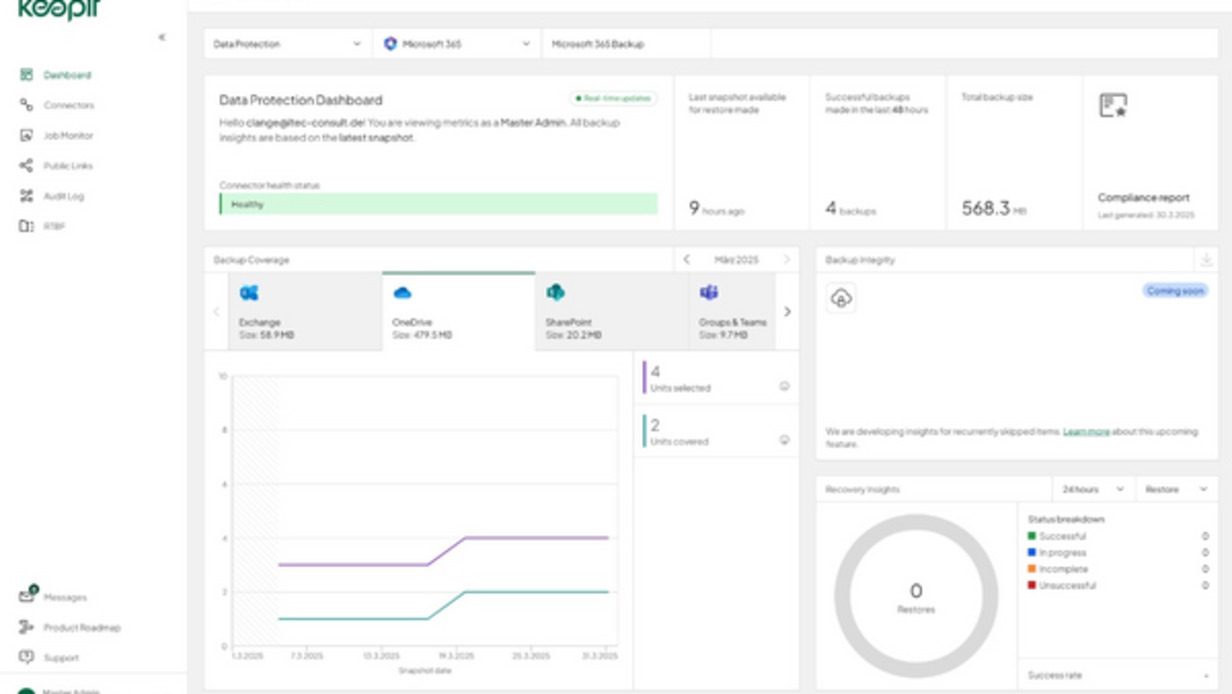Collapse the sidebar with double-chevron

click(x=162, y=38)
